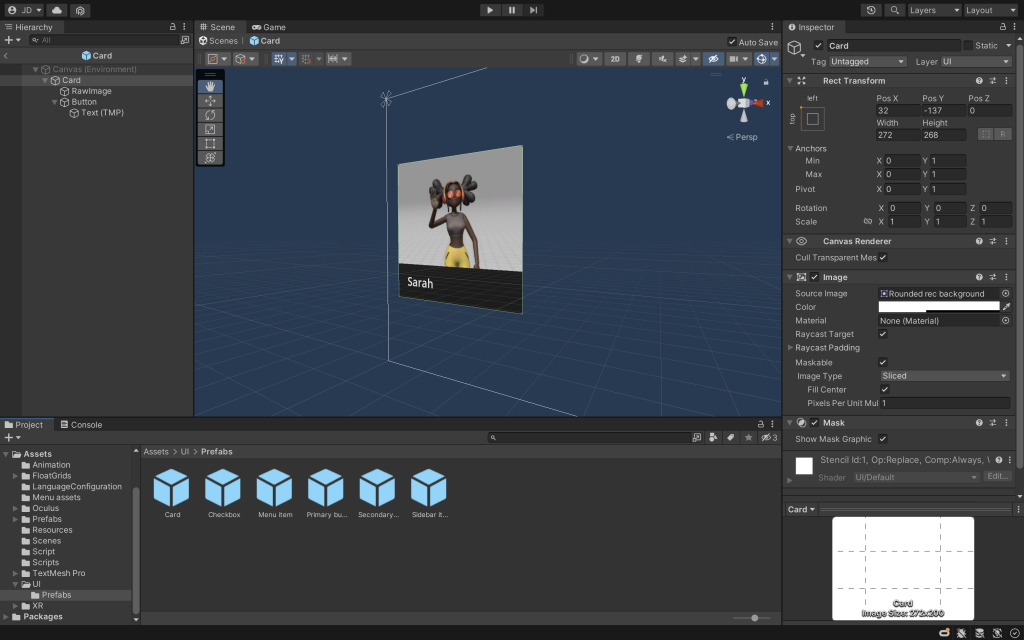Image resolution: width=1024 pixels, height=640 pixels.
Task: Switch to the Console tab
Action: pos(80,425)
